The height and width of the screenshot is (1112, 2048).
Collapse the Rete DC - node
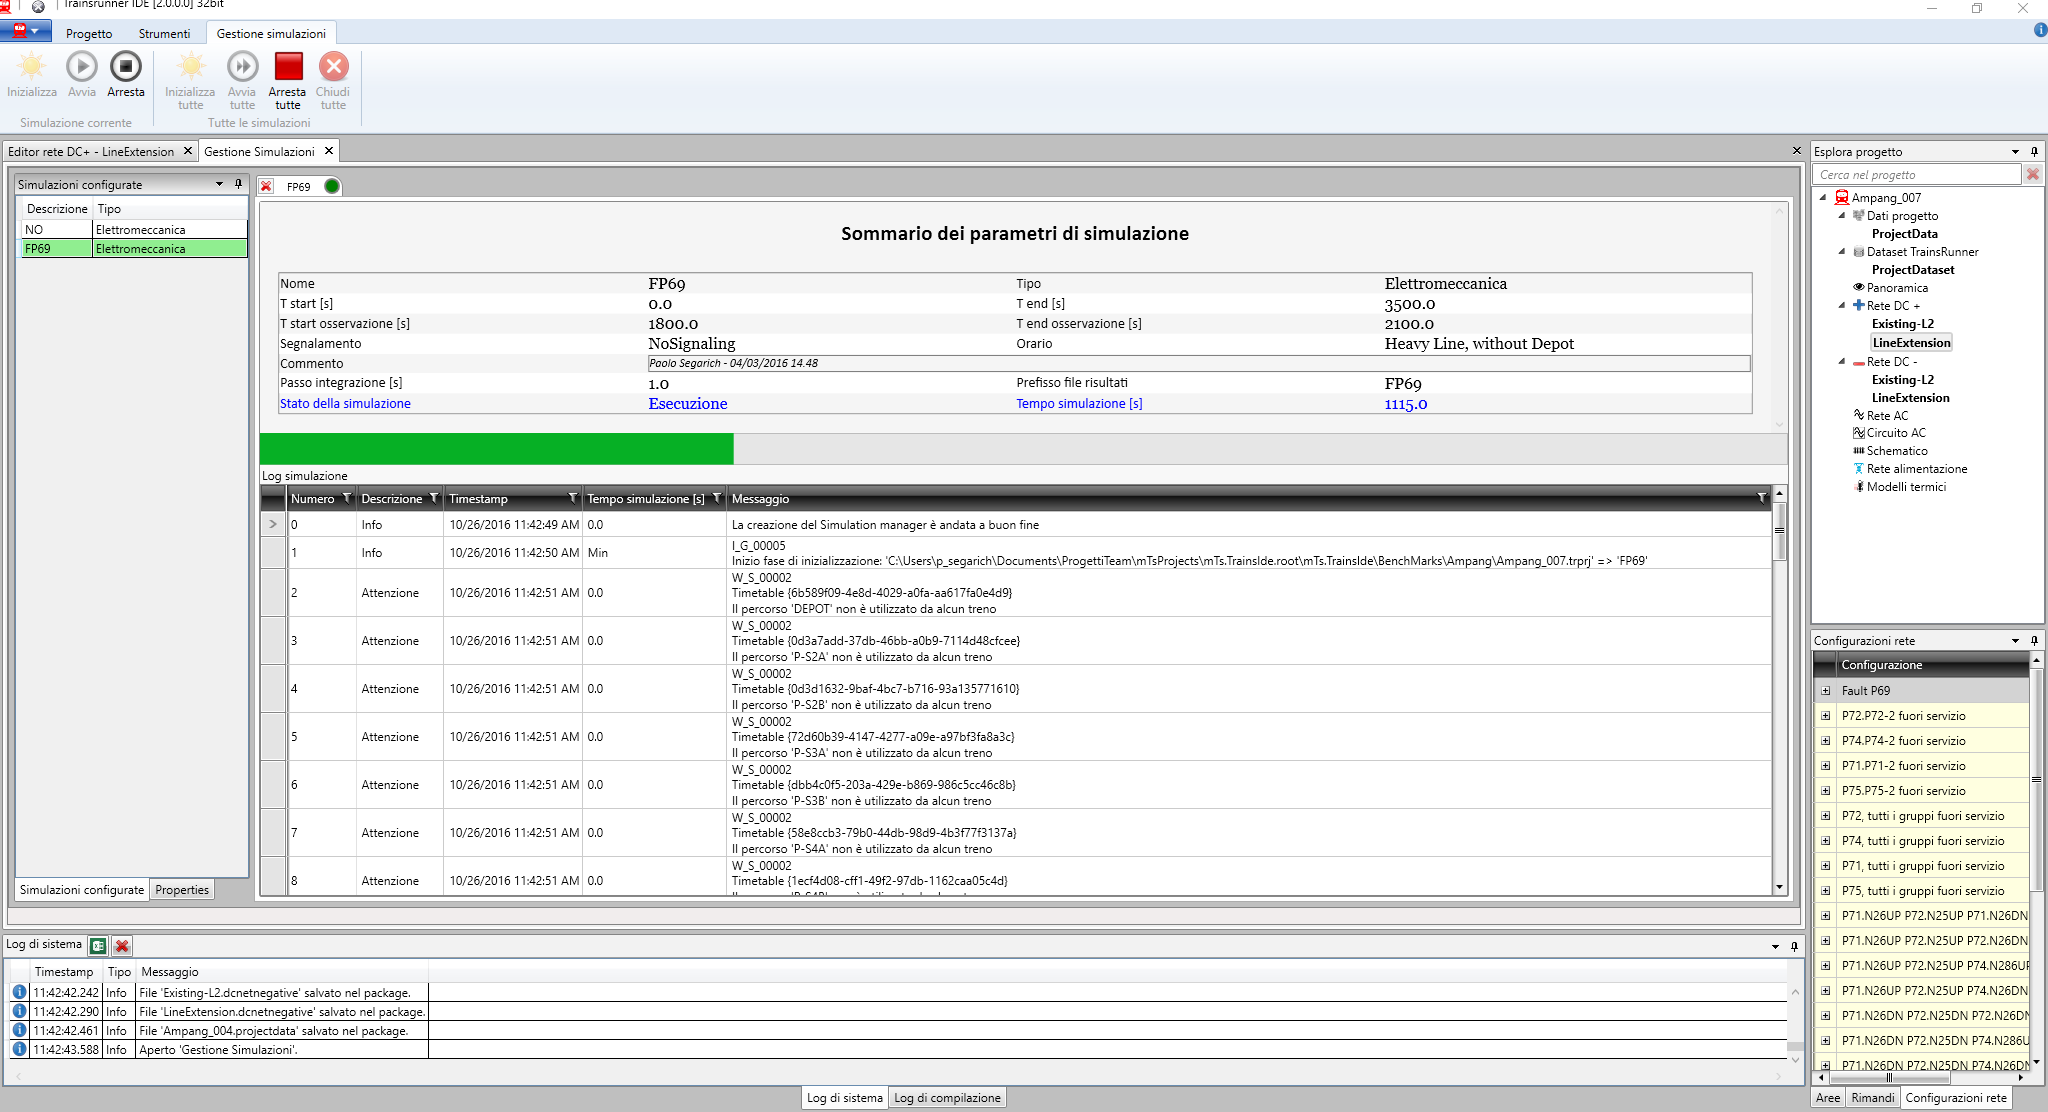click(1841, 361)
